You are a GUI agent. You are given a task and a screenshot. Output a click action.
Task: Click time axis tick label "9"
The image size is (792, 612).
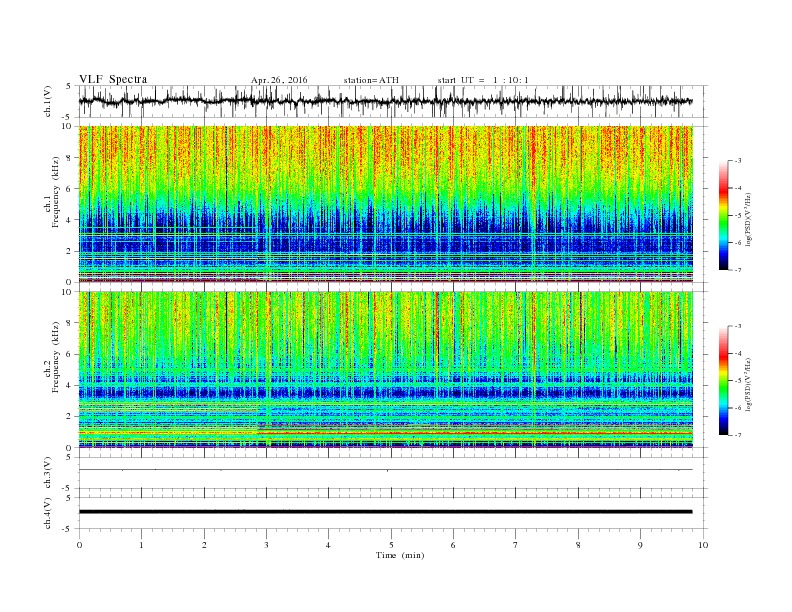pos(640,545)
